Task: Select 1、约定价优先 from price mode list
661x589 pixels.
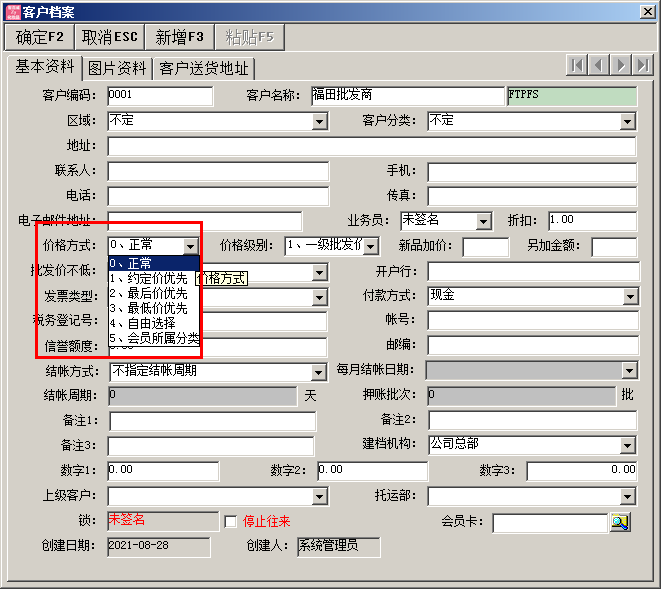Action: (150, 278)
